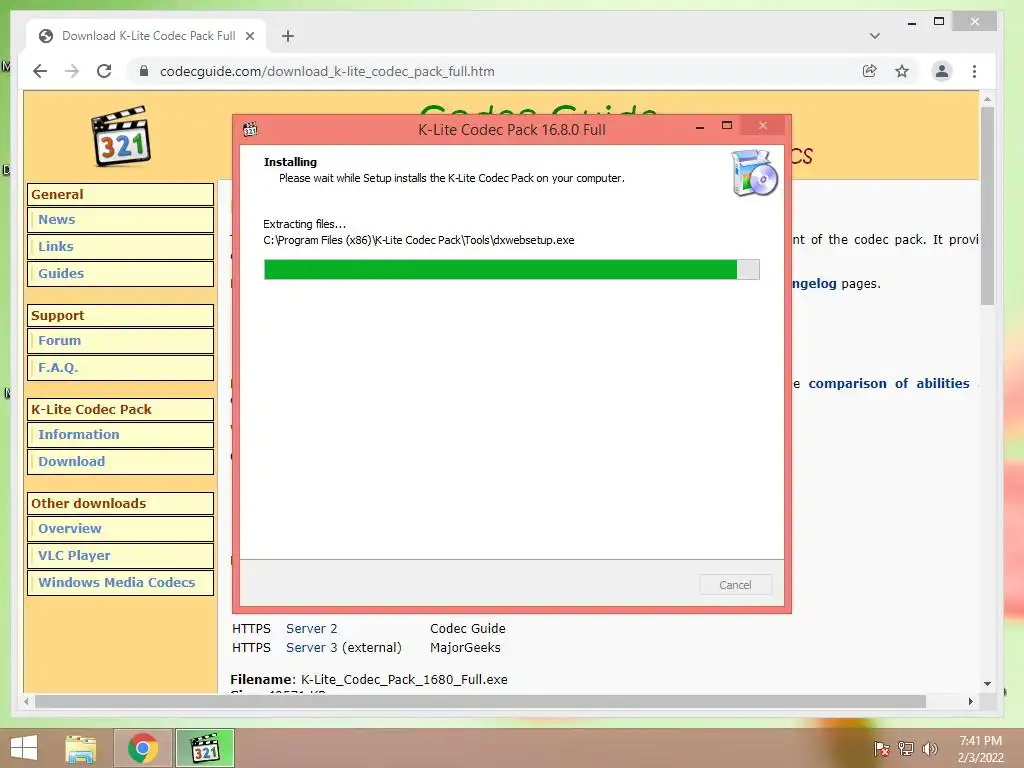Expand the tab search chevron
Image resolution: width=1024 pixels, height=768 pixels.
(x=875, y=36)
